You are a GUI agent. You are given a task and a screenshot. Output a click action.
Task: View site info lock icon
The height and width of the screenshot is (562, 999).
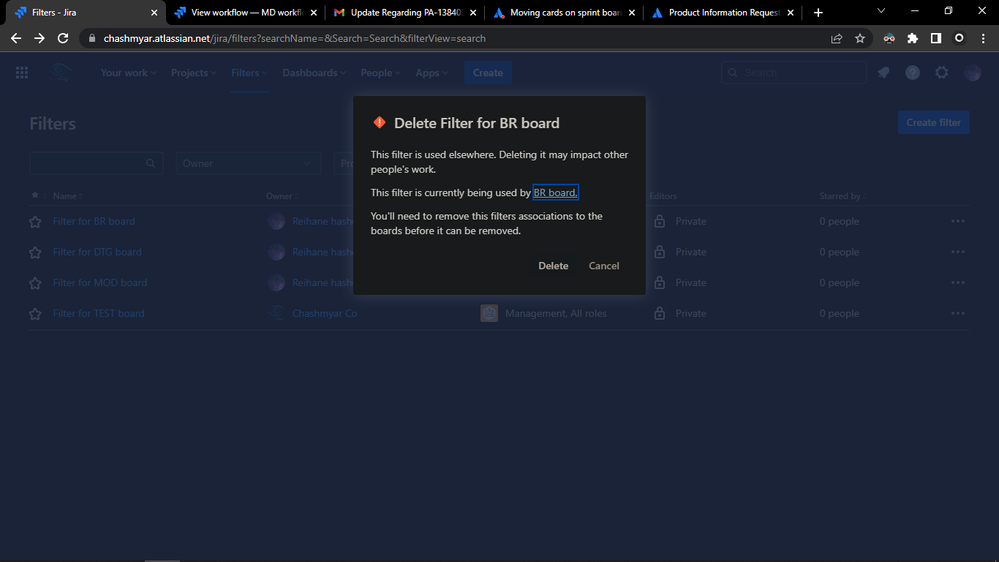[x=92, y=38]
